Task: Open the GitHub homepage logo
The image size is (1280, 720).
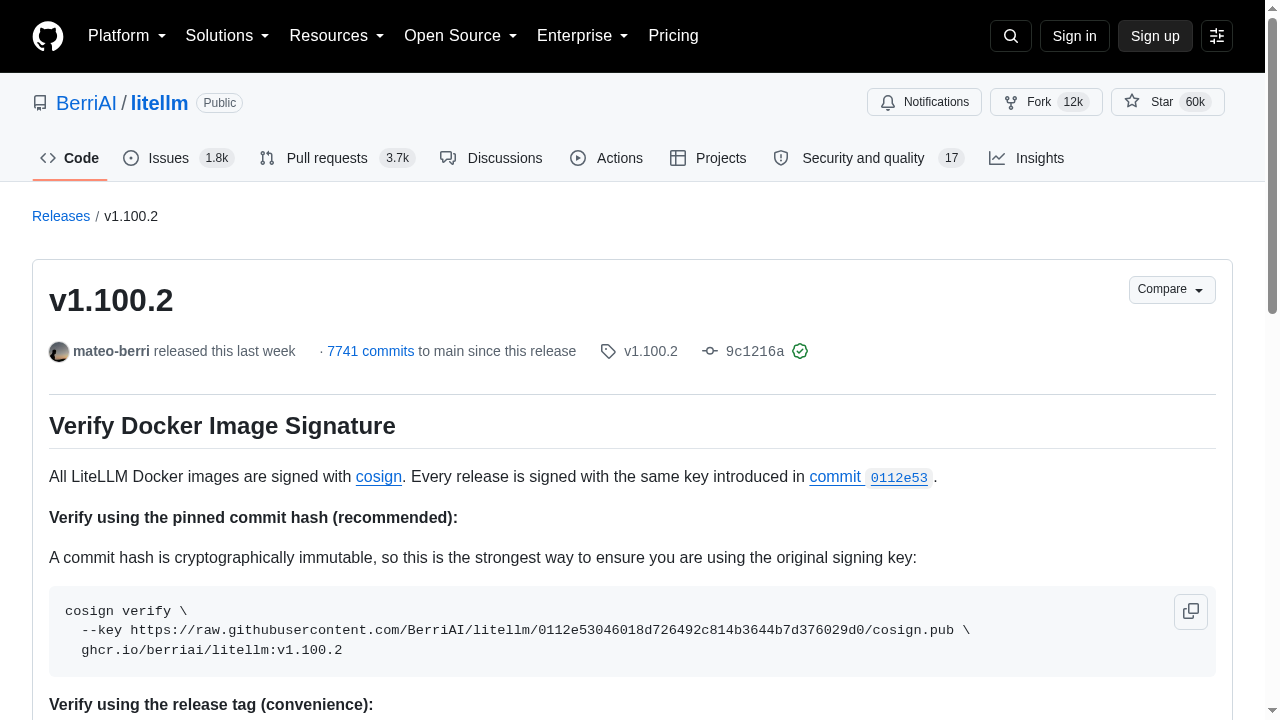Action: click(48, 36)
